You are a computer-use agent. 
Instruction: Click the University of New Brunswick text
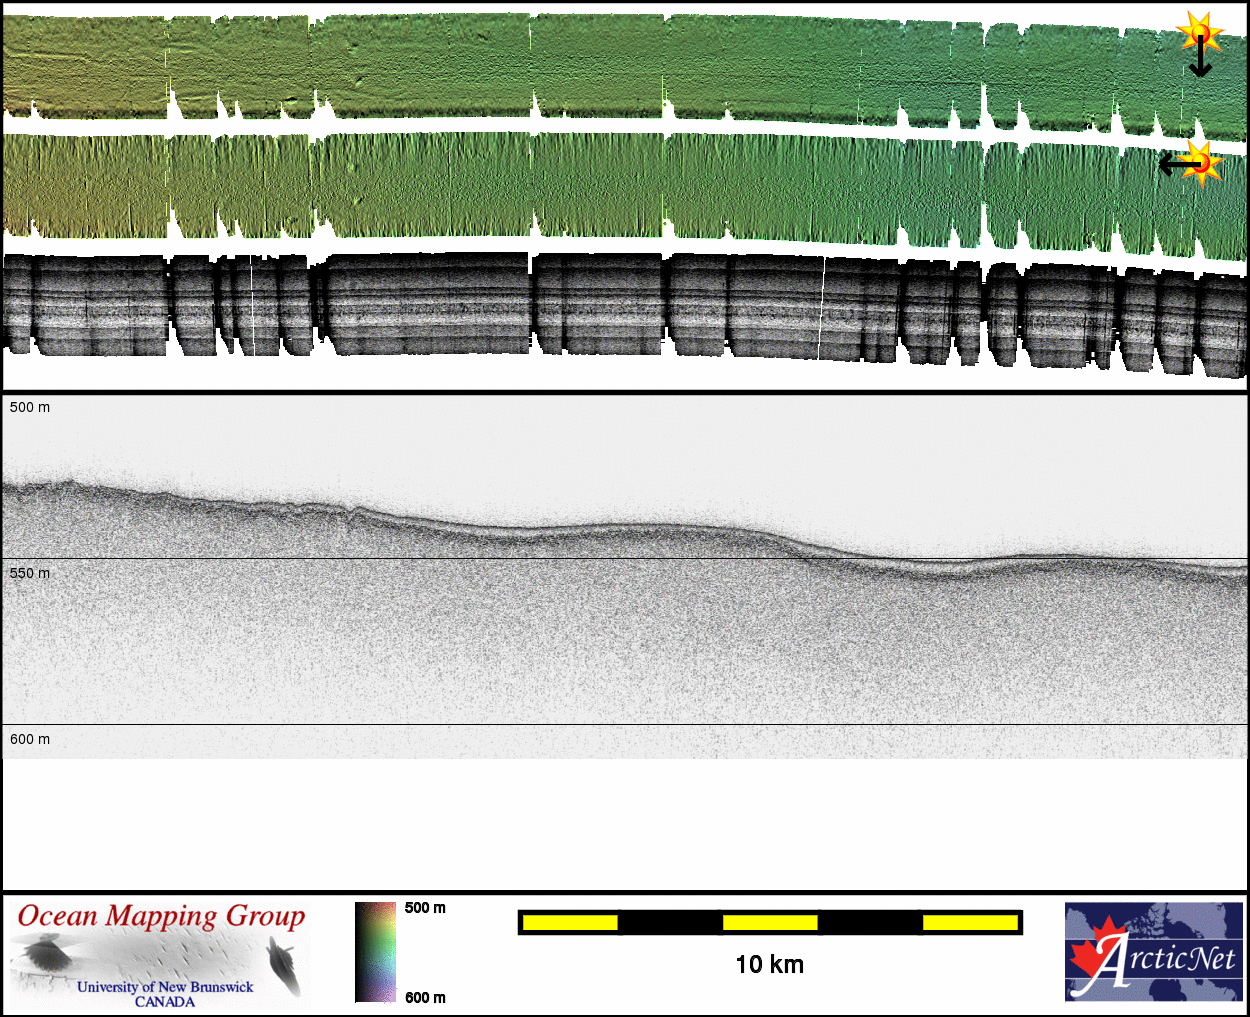(x=165, y=987)
